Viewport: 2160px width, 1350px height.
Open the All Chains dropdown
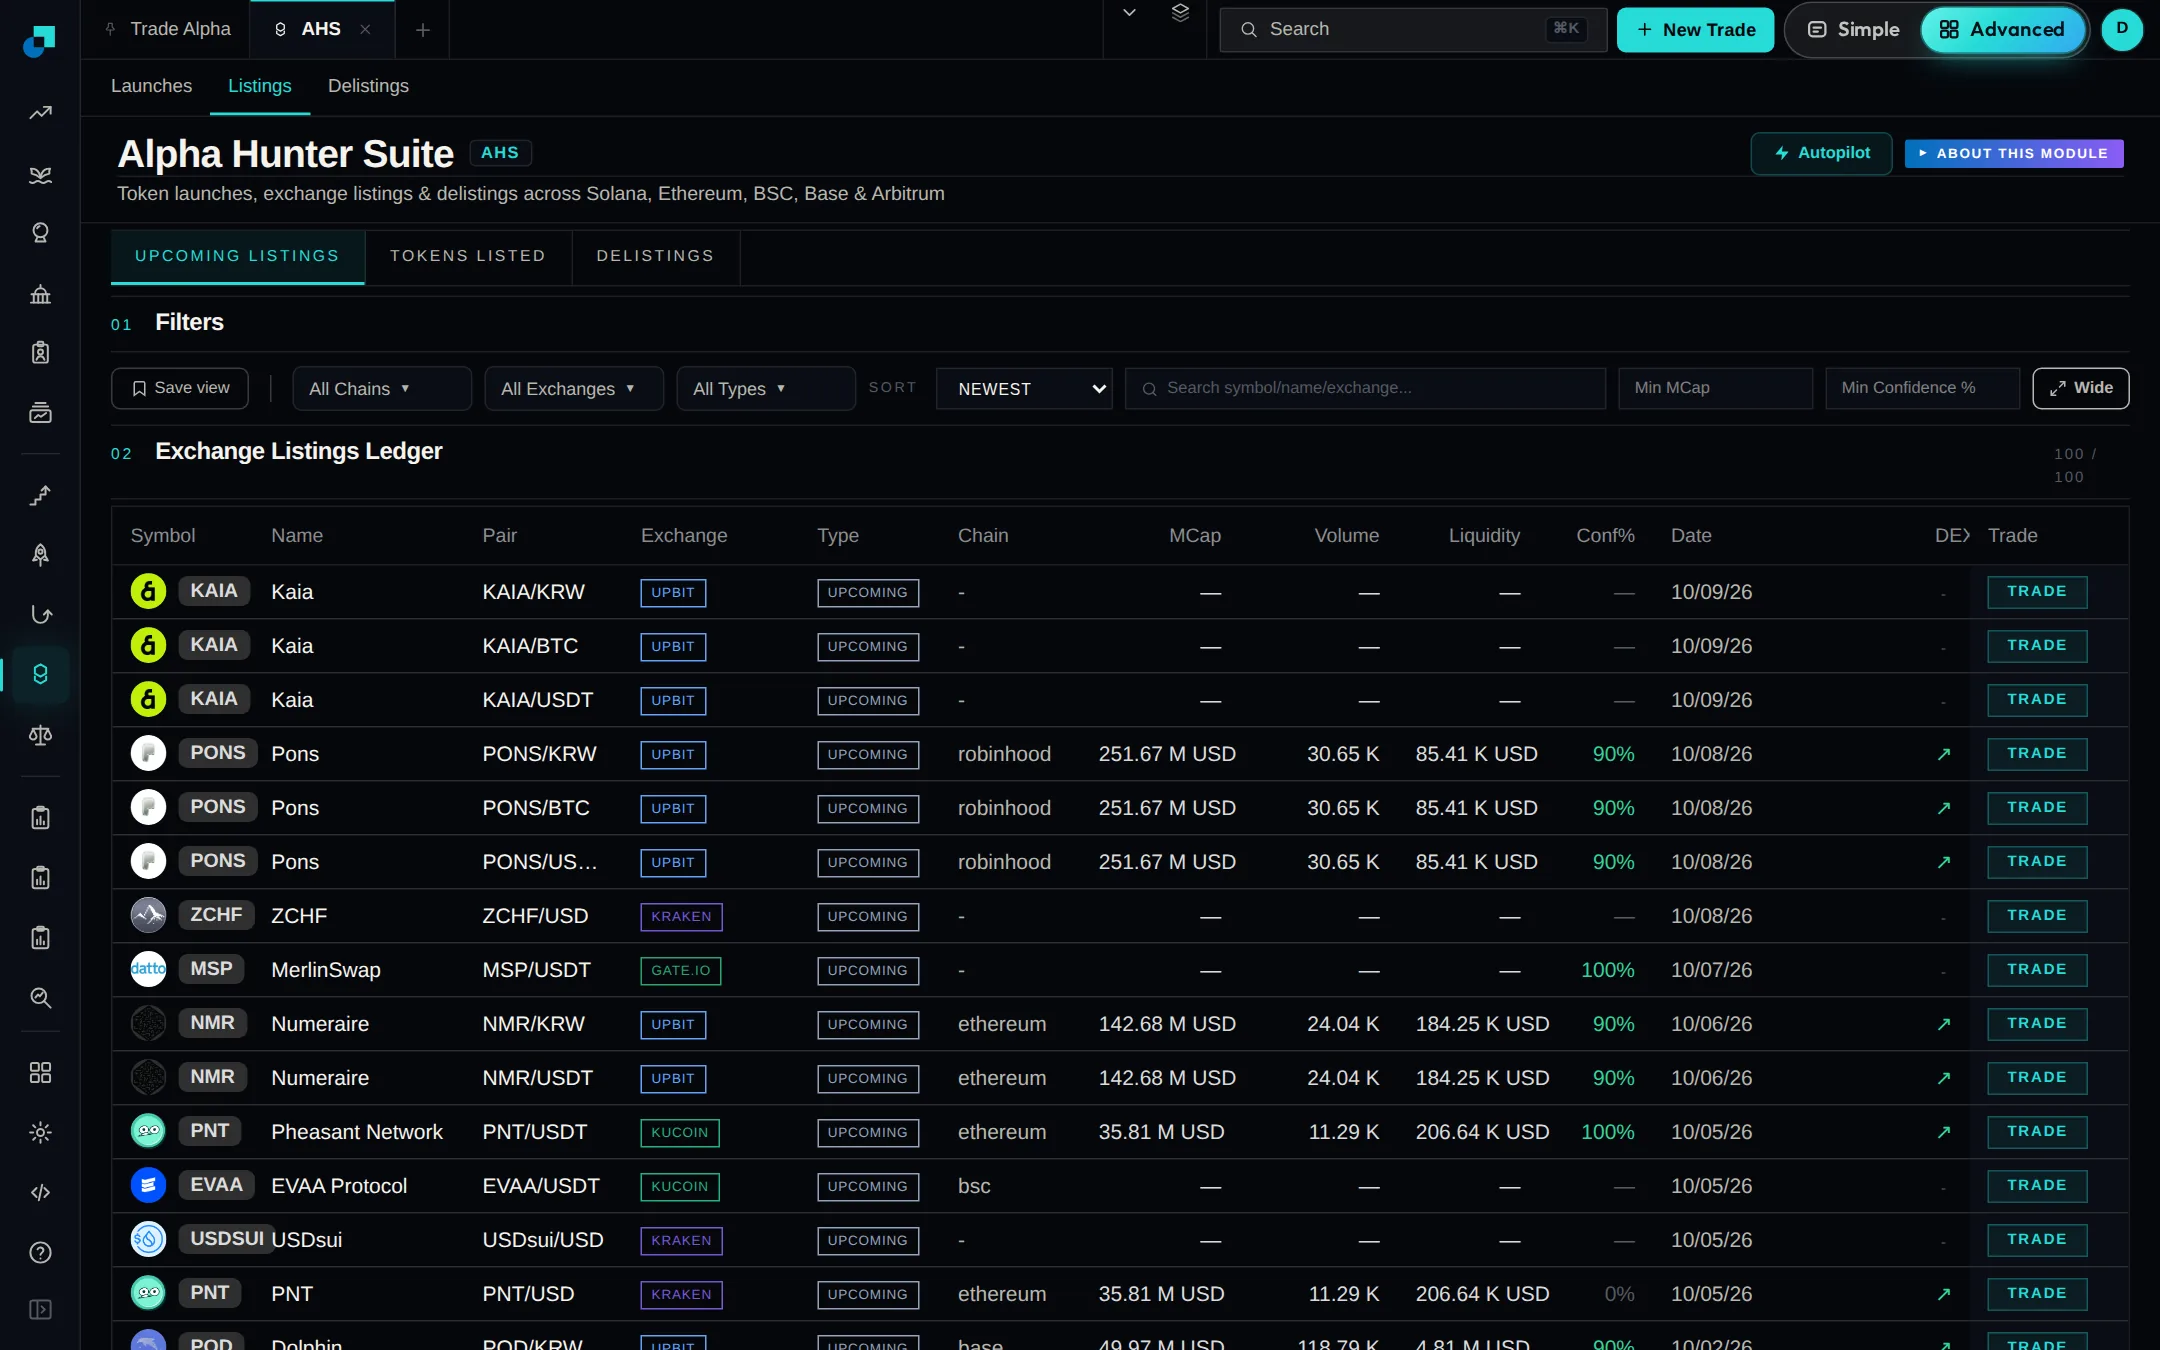pos(381,388)
